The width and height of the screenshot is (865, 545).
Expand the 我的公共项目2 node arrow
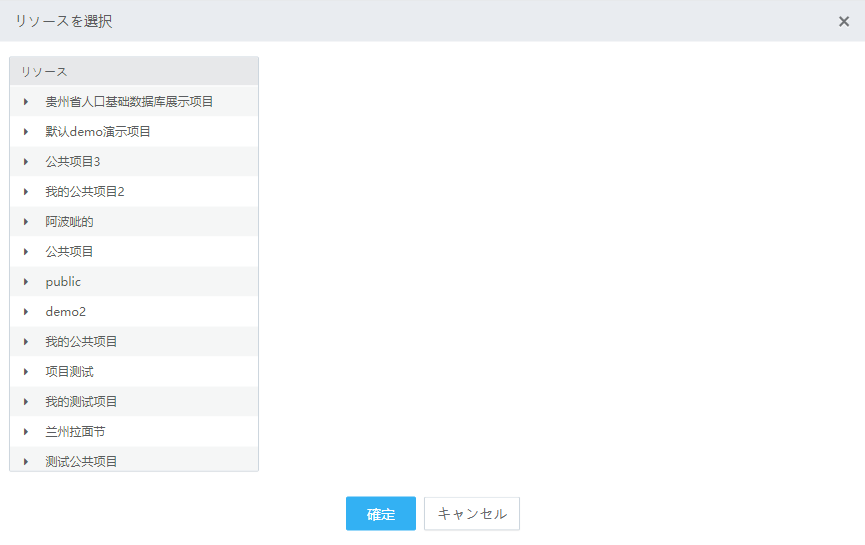(26, 192)
